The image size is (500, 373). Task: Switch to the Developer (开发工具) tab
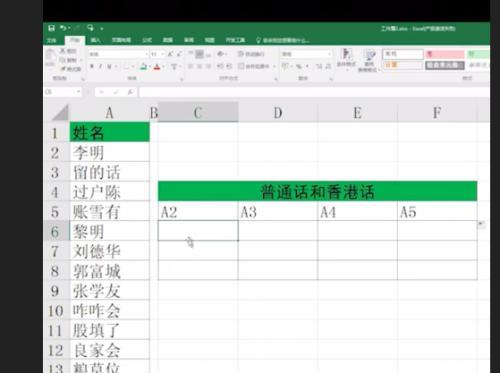235,40
